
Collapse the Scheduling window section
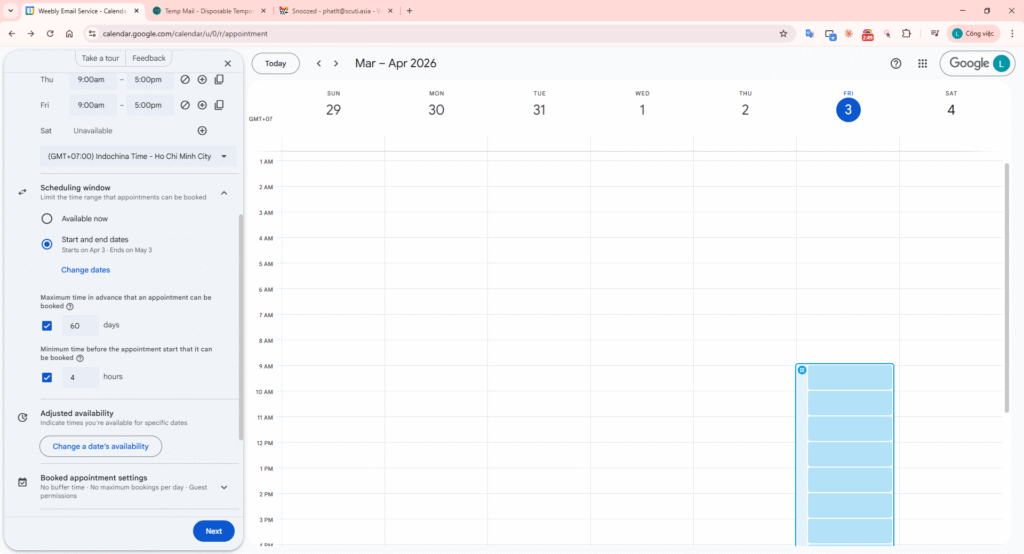(x=224, y=193)
